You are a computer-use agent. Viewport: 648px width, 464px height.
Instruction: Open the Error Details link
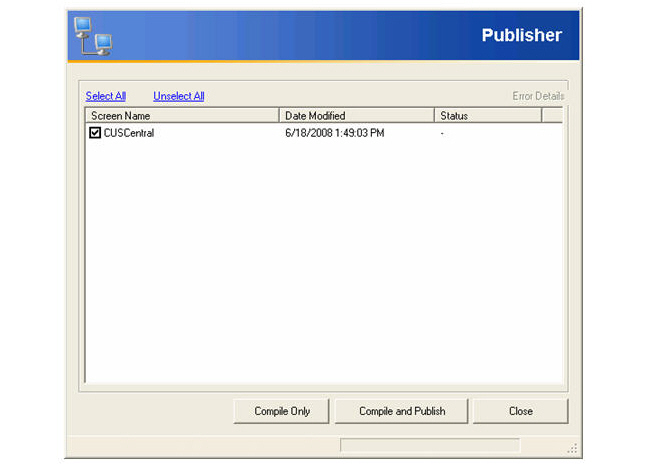tap(538, 96)
